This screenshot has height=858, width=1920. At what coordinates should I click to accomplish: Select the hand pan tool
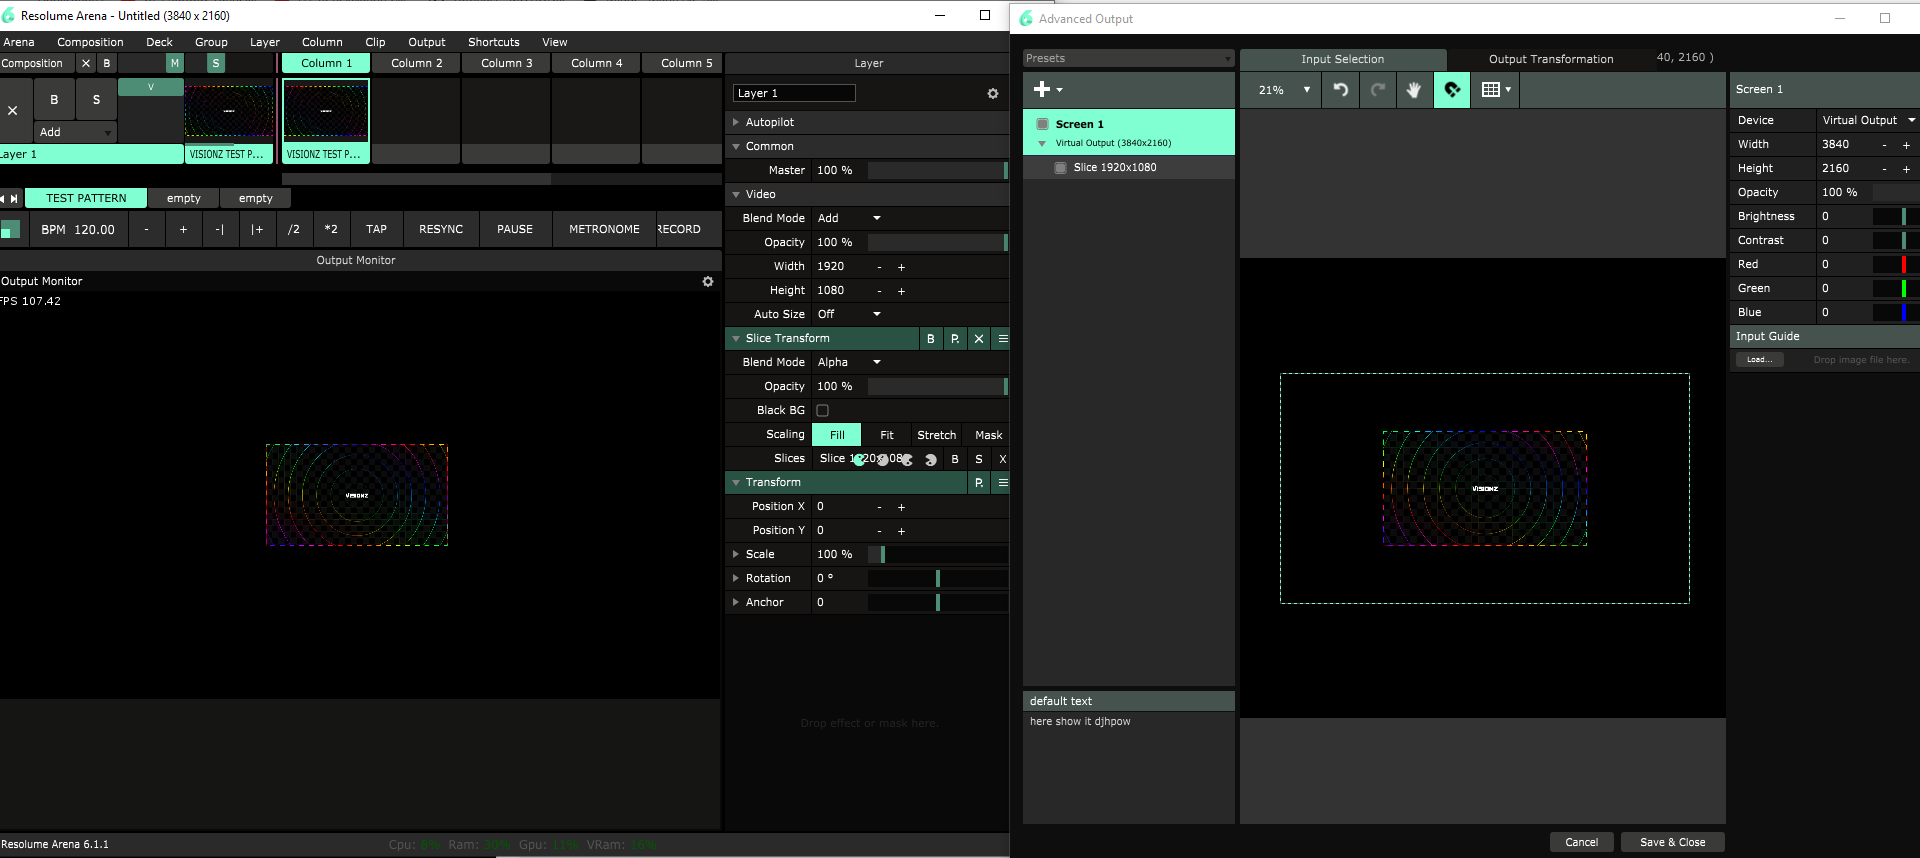[x=1413, y=90]
